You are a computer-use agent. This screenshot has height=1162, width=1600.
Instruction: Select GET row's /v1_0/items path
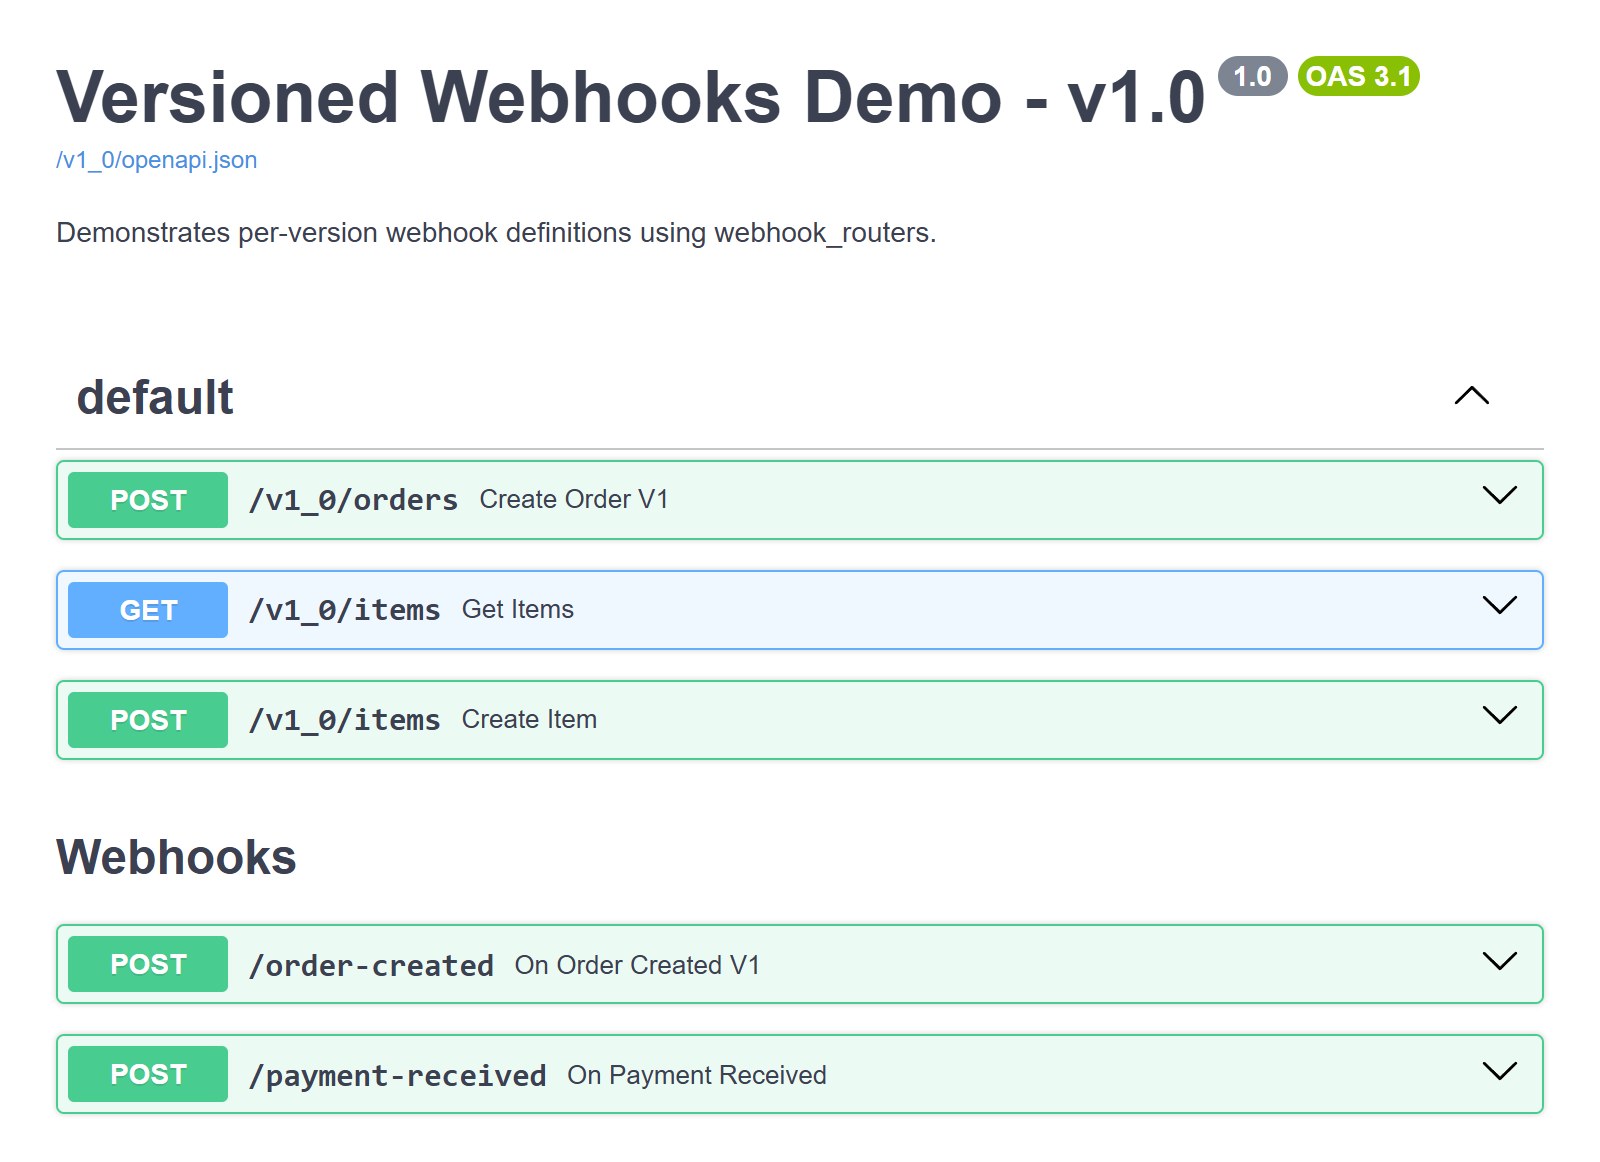344,610
